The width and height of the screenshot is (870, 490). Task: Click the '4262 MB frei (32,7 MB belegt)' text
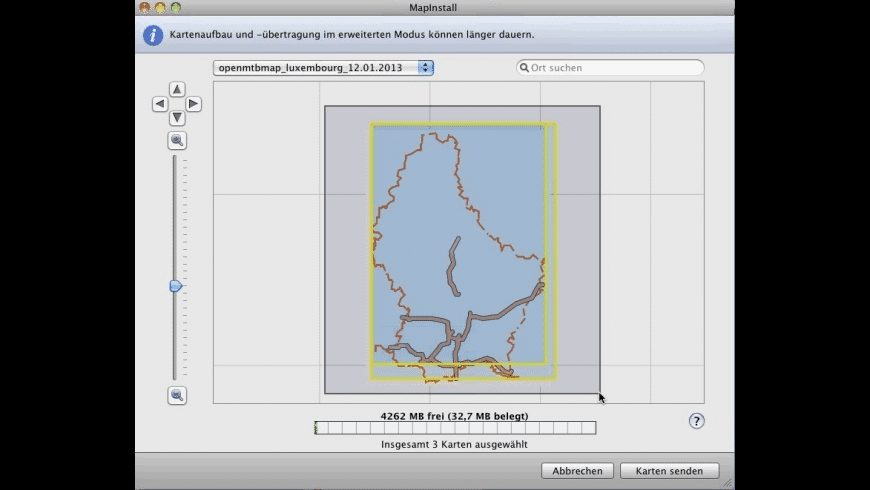(454, 416)
